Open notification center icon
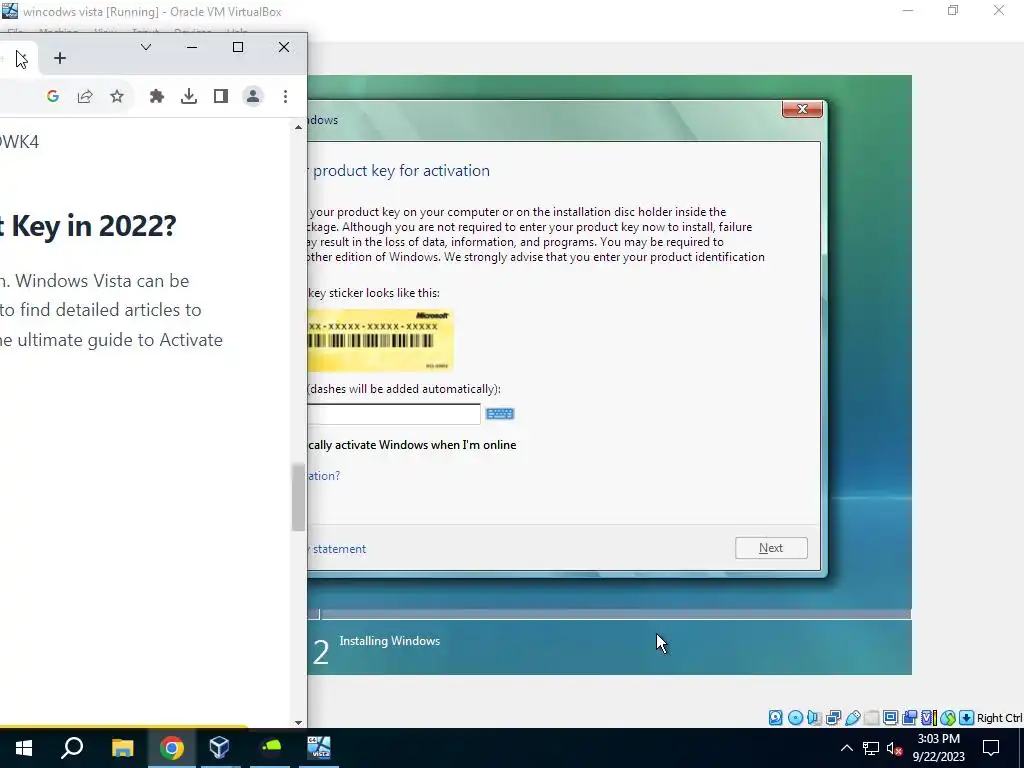 click(991, 748)
